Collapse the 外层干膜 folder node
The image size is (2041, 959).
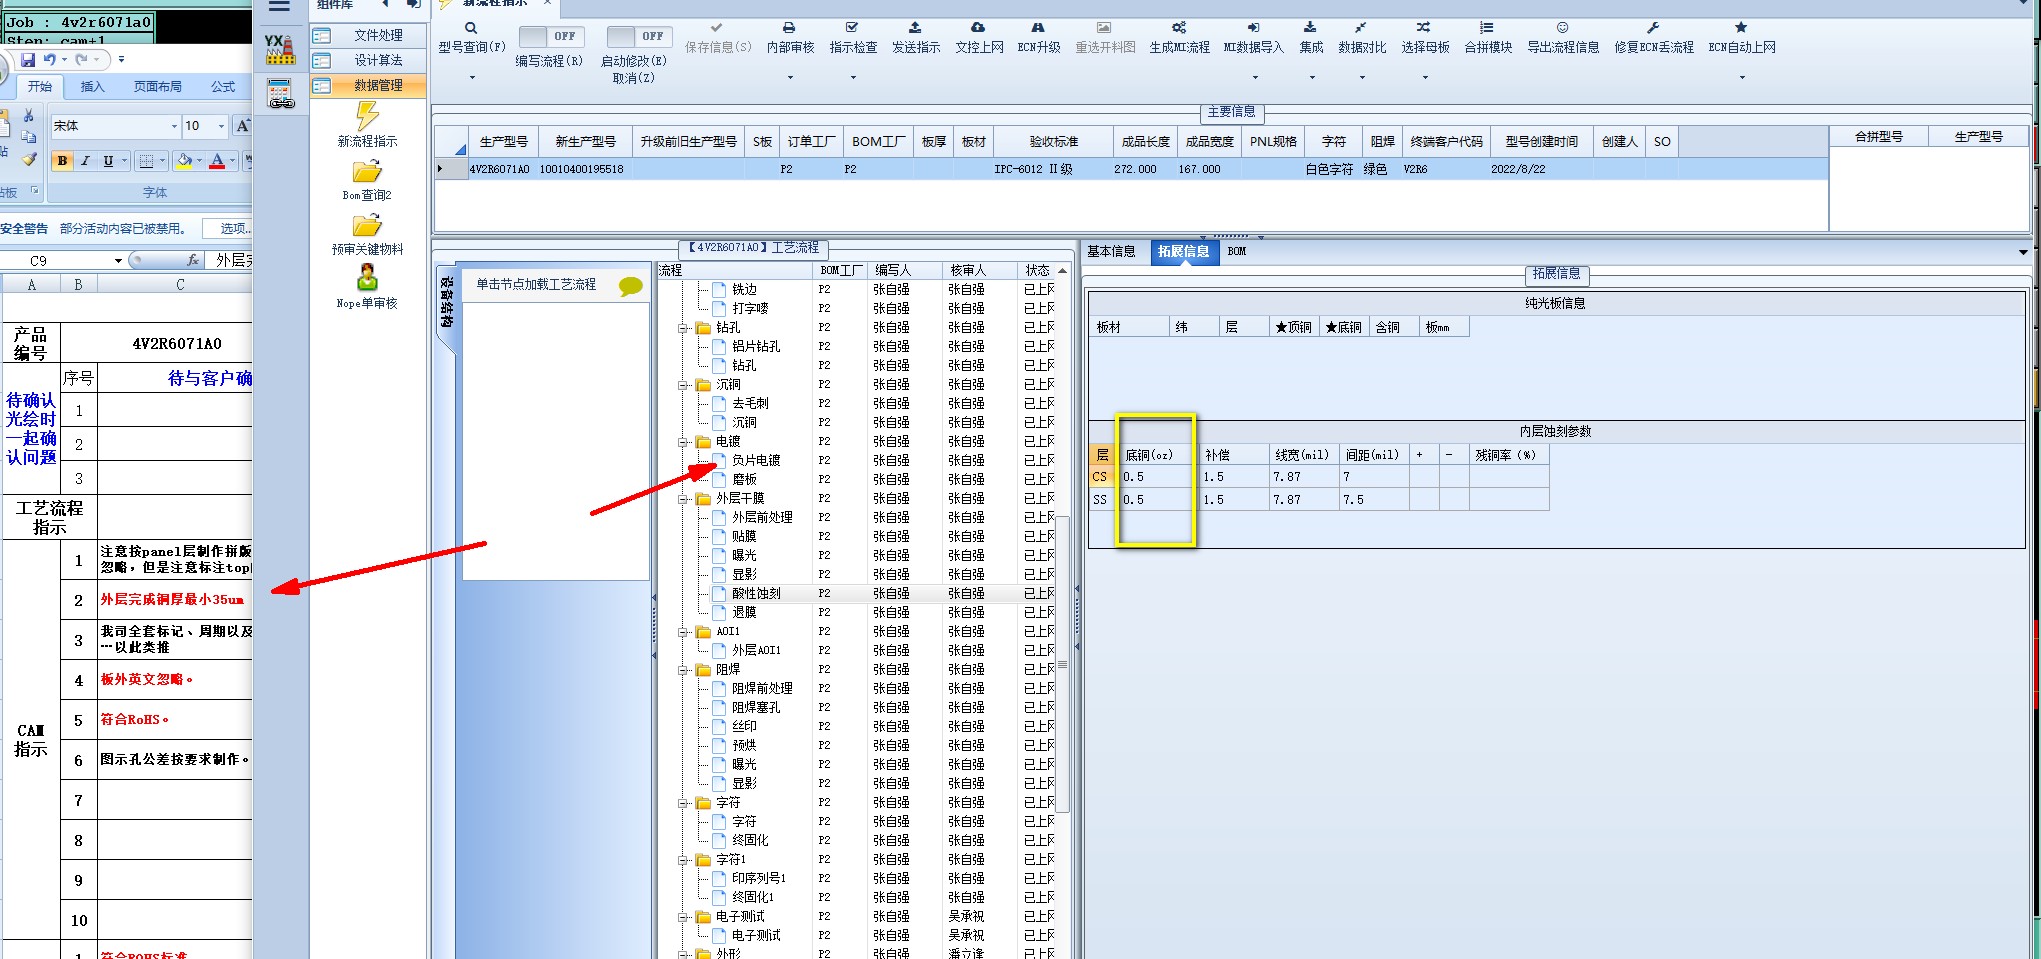684,499
